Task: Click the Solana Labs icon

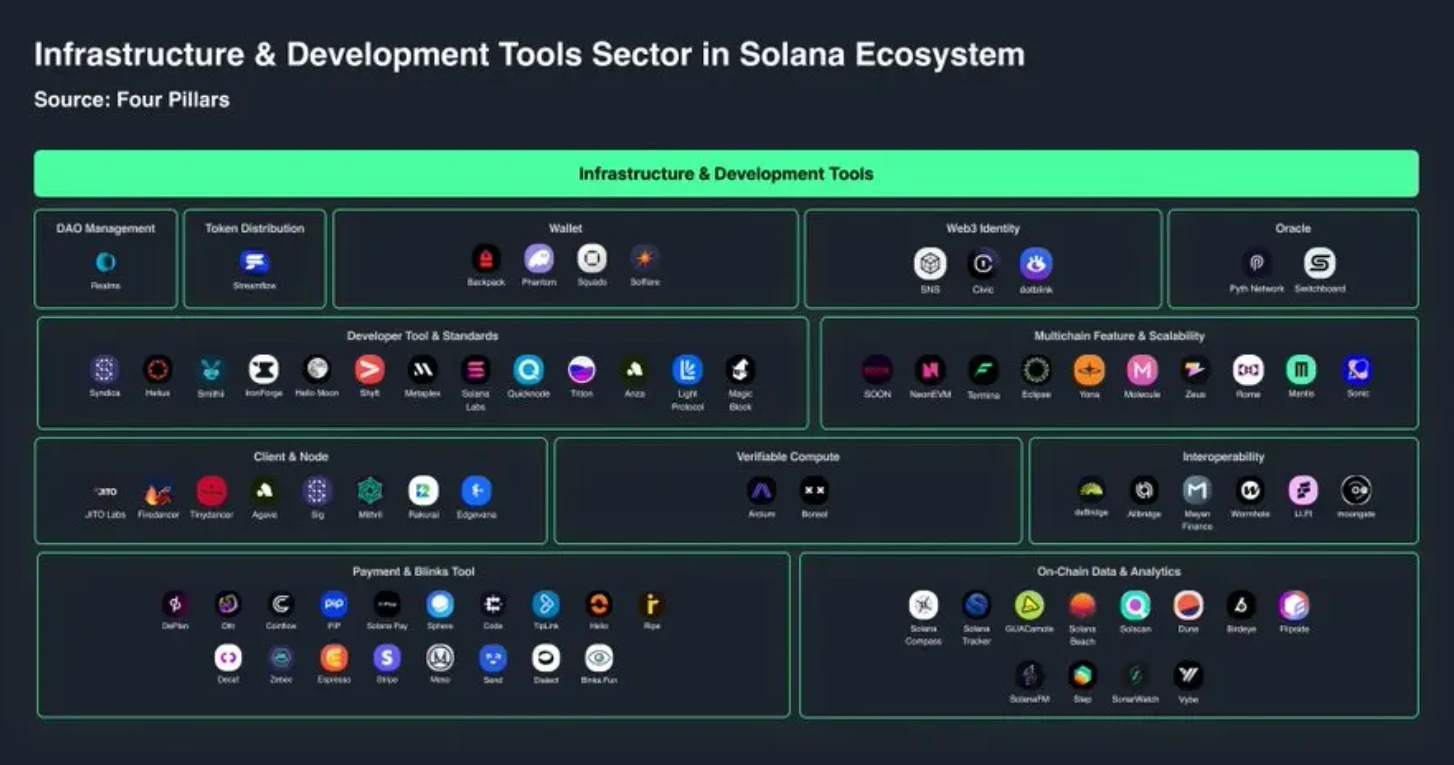Action: point(475,370)
